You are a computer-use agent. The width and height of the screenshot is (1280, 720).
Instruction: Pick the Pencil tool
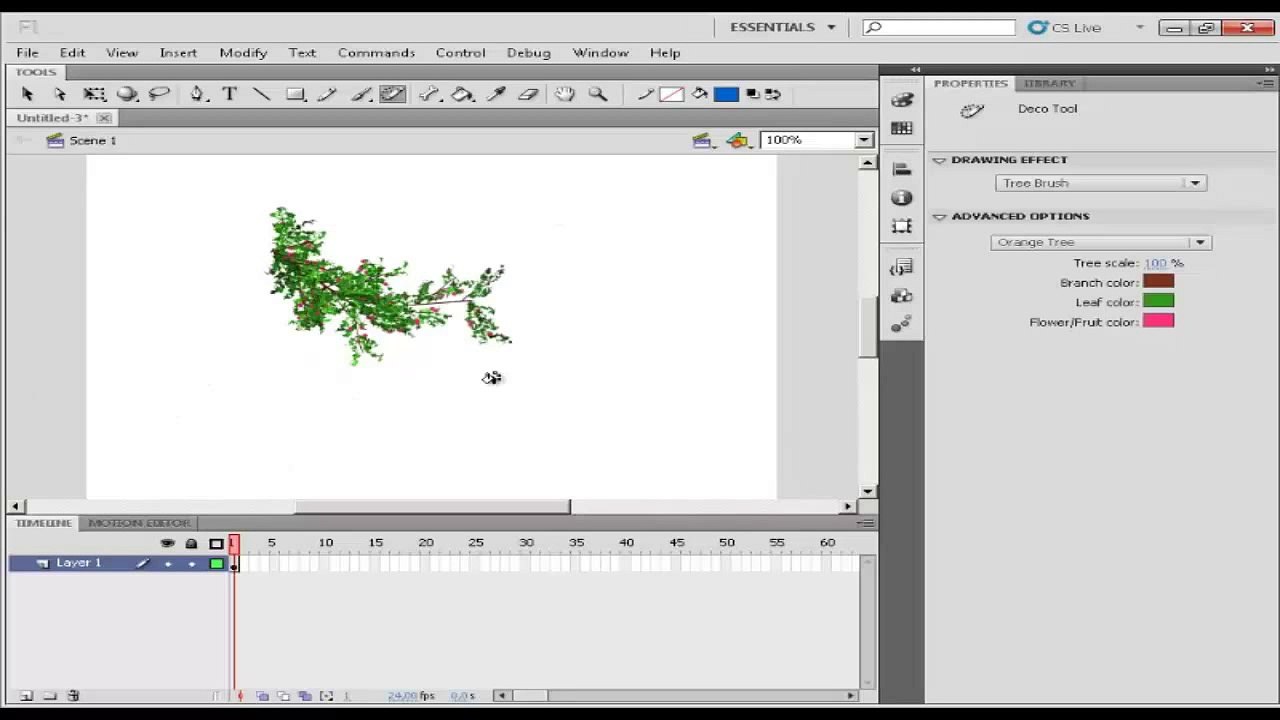click(x=327, y=94)
